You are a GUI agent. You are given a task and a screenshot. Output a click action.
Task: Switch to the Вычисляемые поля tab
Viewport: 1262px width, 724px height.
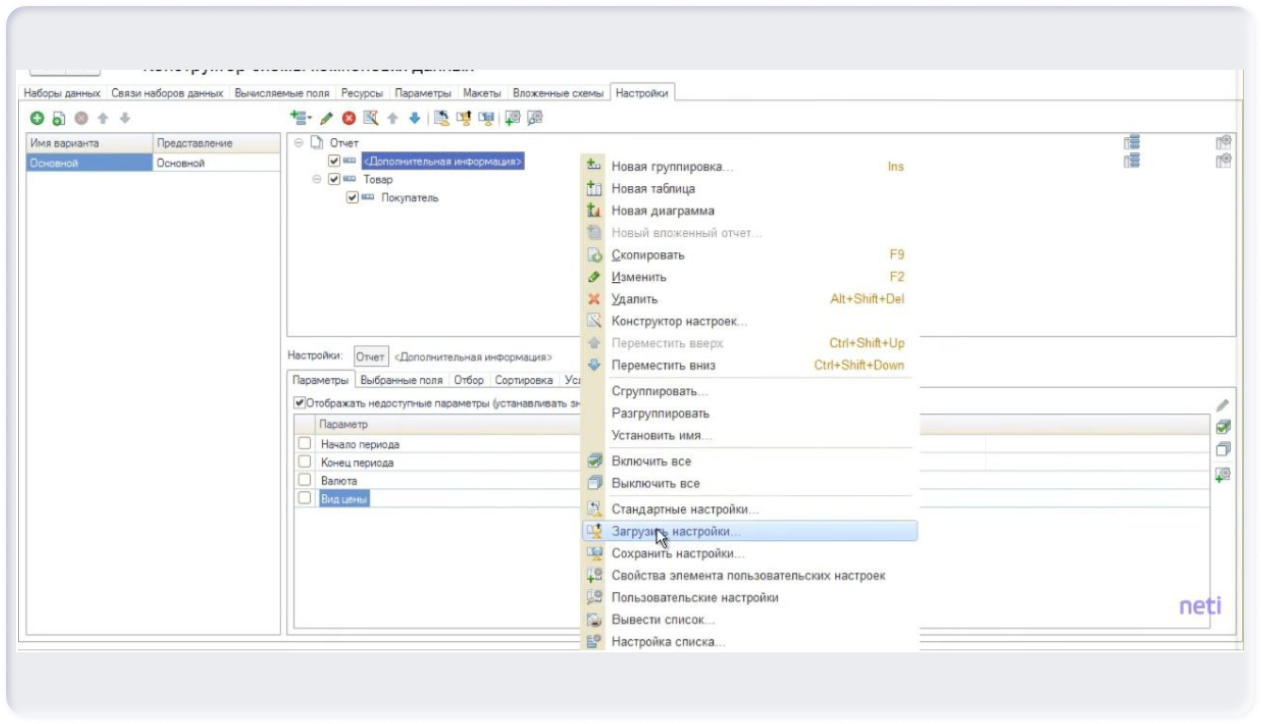(282, 93)
